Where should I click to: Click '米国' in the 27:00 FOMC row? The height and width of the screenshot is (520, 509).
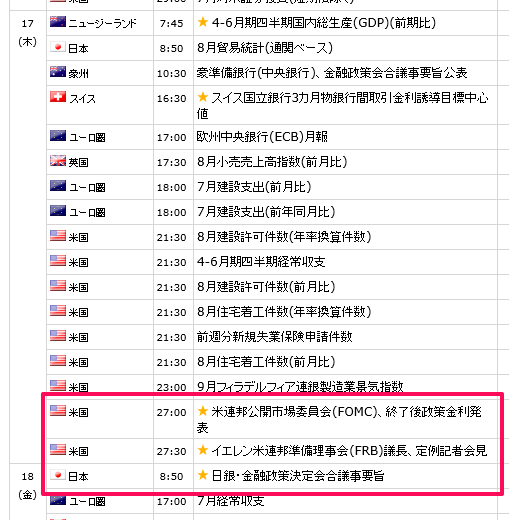[78, 412]
